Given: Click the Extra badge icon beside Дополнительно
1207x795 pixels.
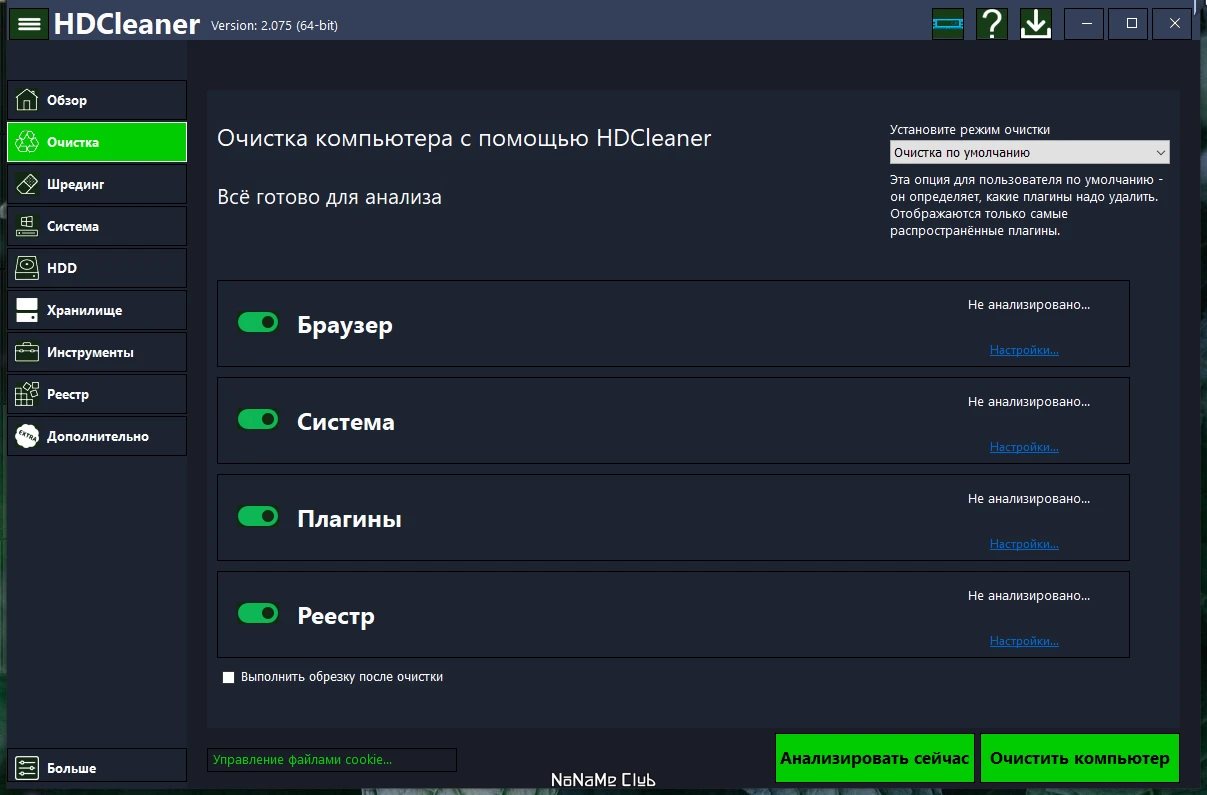Looking at the screenshot, I should (x=27, y=436).
